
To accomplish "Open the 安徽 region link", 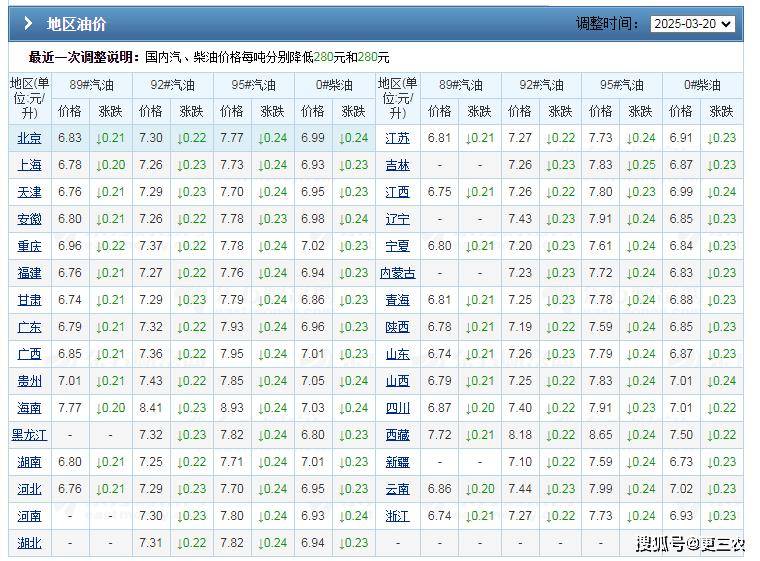I will click(x=30, y=219).
